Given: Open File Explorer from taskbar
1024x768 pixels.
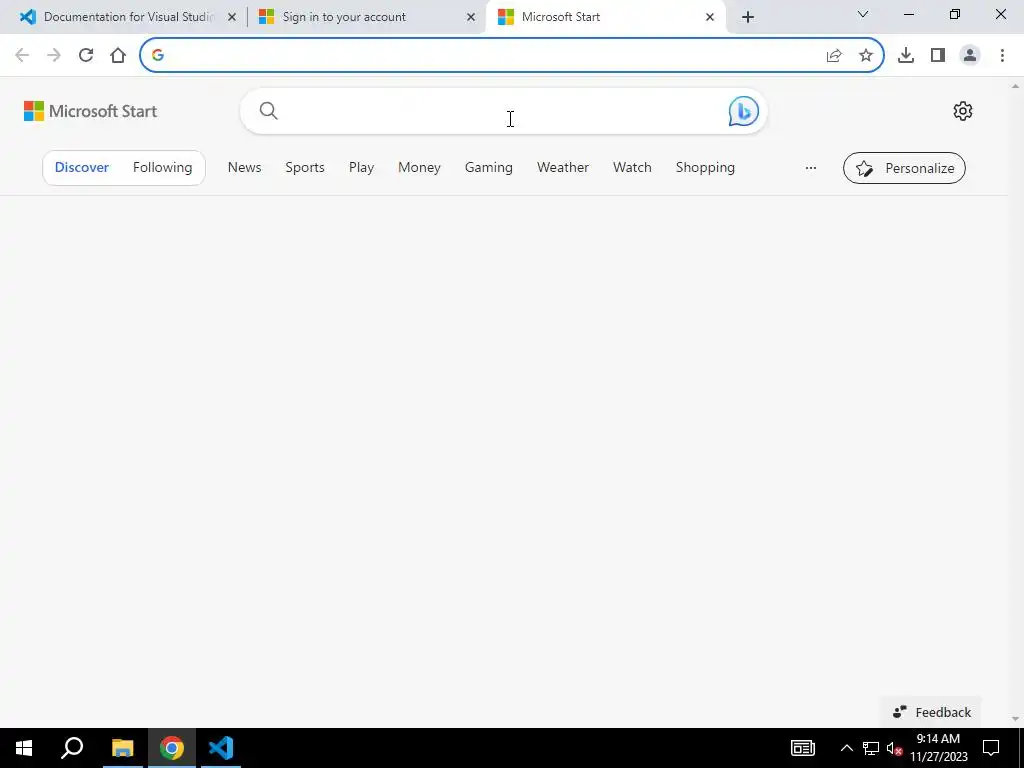Looking at the screenshot, I should click(122, 748).
